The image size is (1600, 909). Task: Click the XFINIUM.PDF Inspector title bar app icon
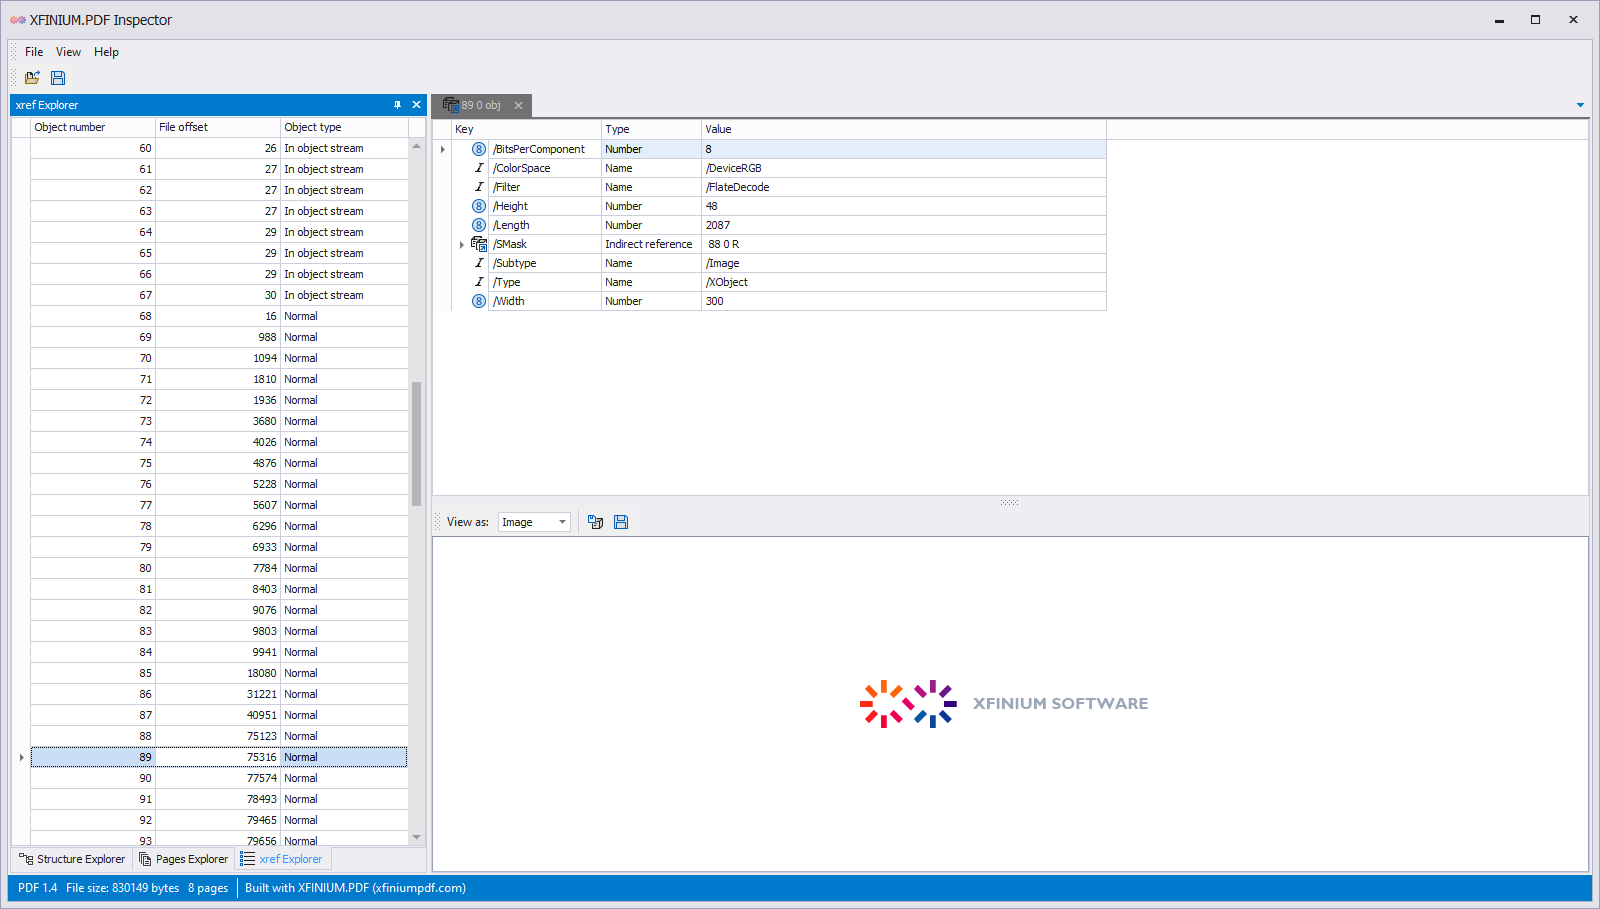[18, 20]
